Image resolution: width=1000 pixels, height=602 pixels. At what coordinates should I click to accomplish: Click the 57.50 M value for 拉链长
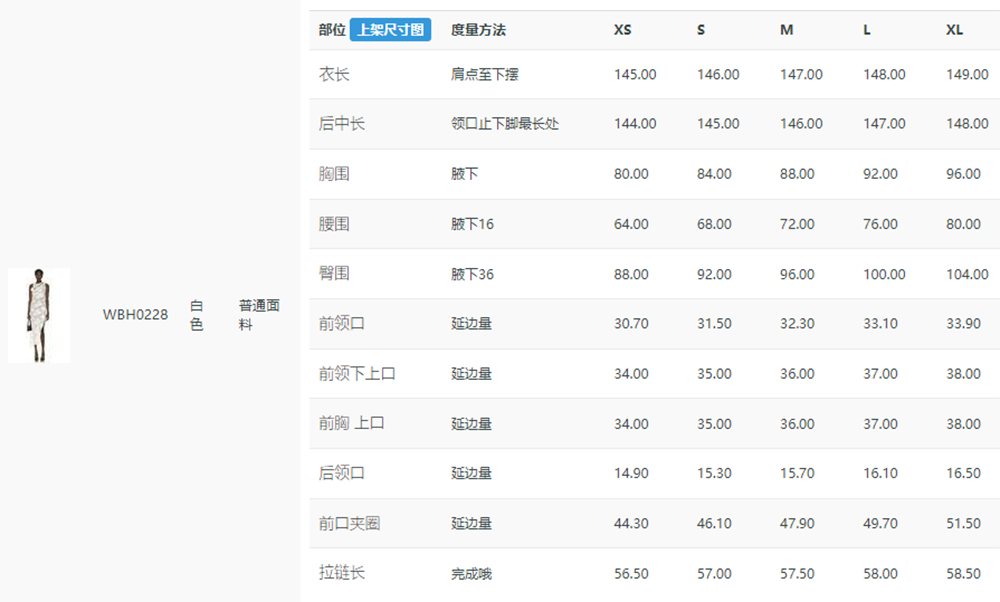click(797, 573)
